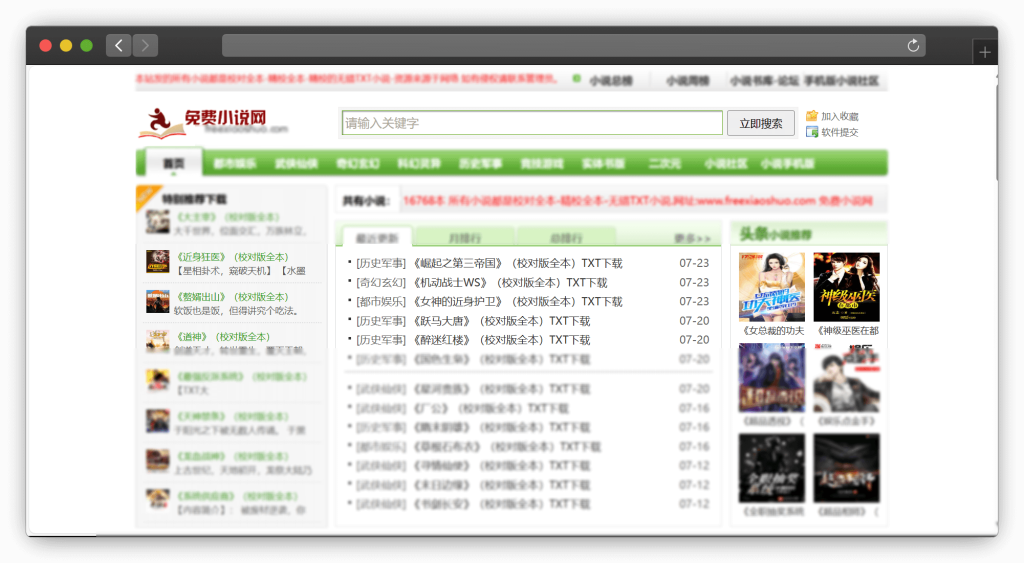Open the 神级巫医在都 book cover
The image size is (1024, 563).
pyautogui.click(x=846, y=287)
